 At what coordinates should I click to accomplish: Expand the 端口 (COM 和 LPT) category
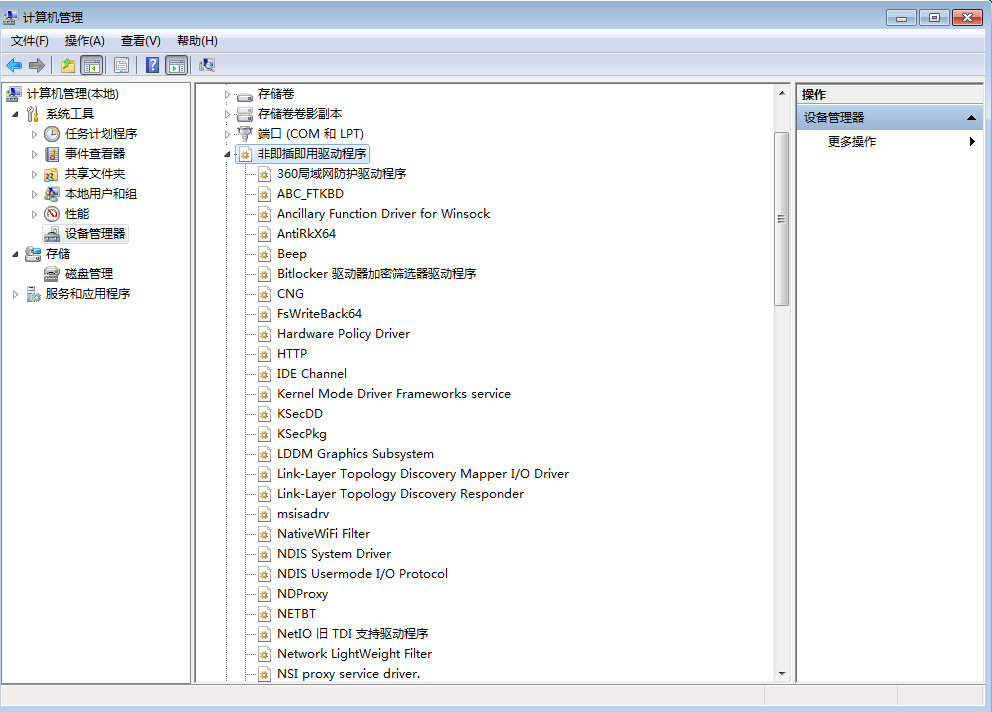click(227, 134)
